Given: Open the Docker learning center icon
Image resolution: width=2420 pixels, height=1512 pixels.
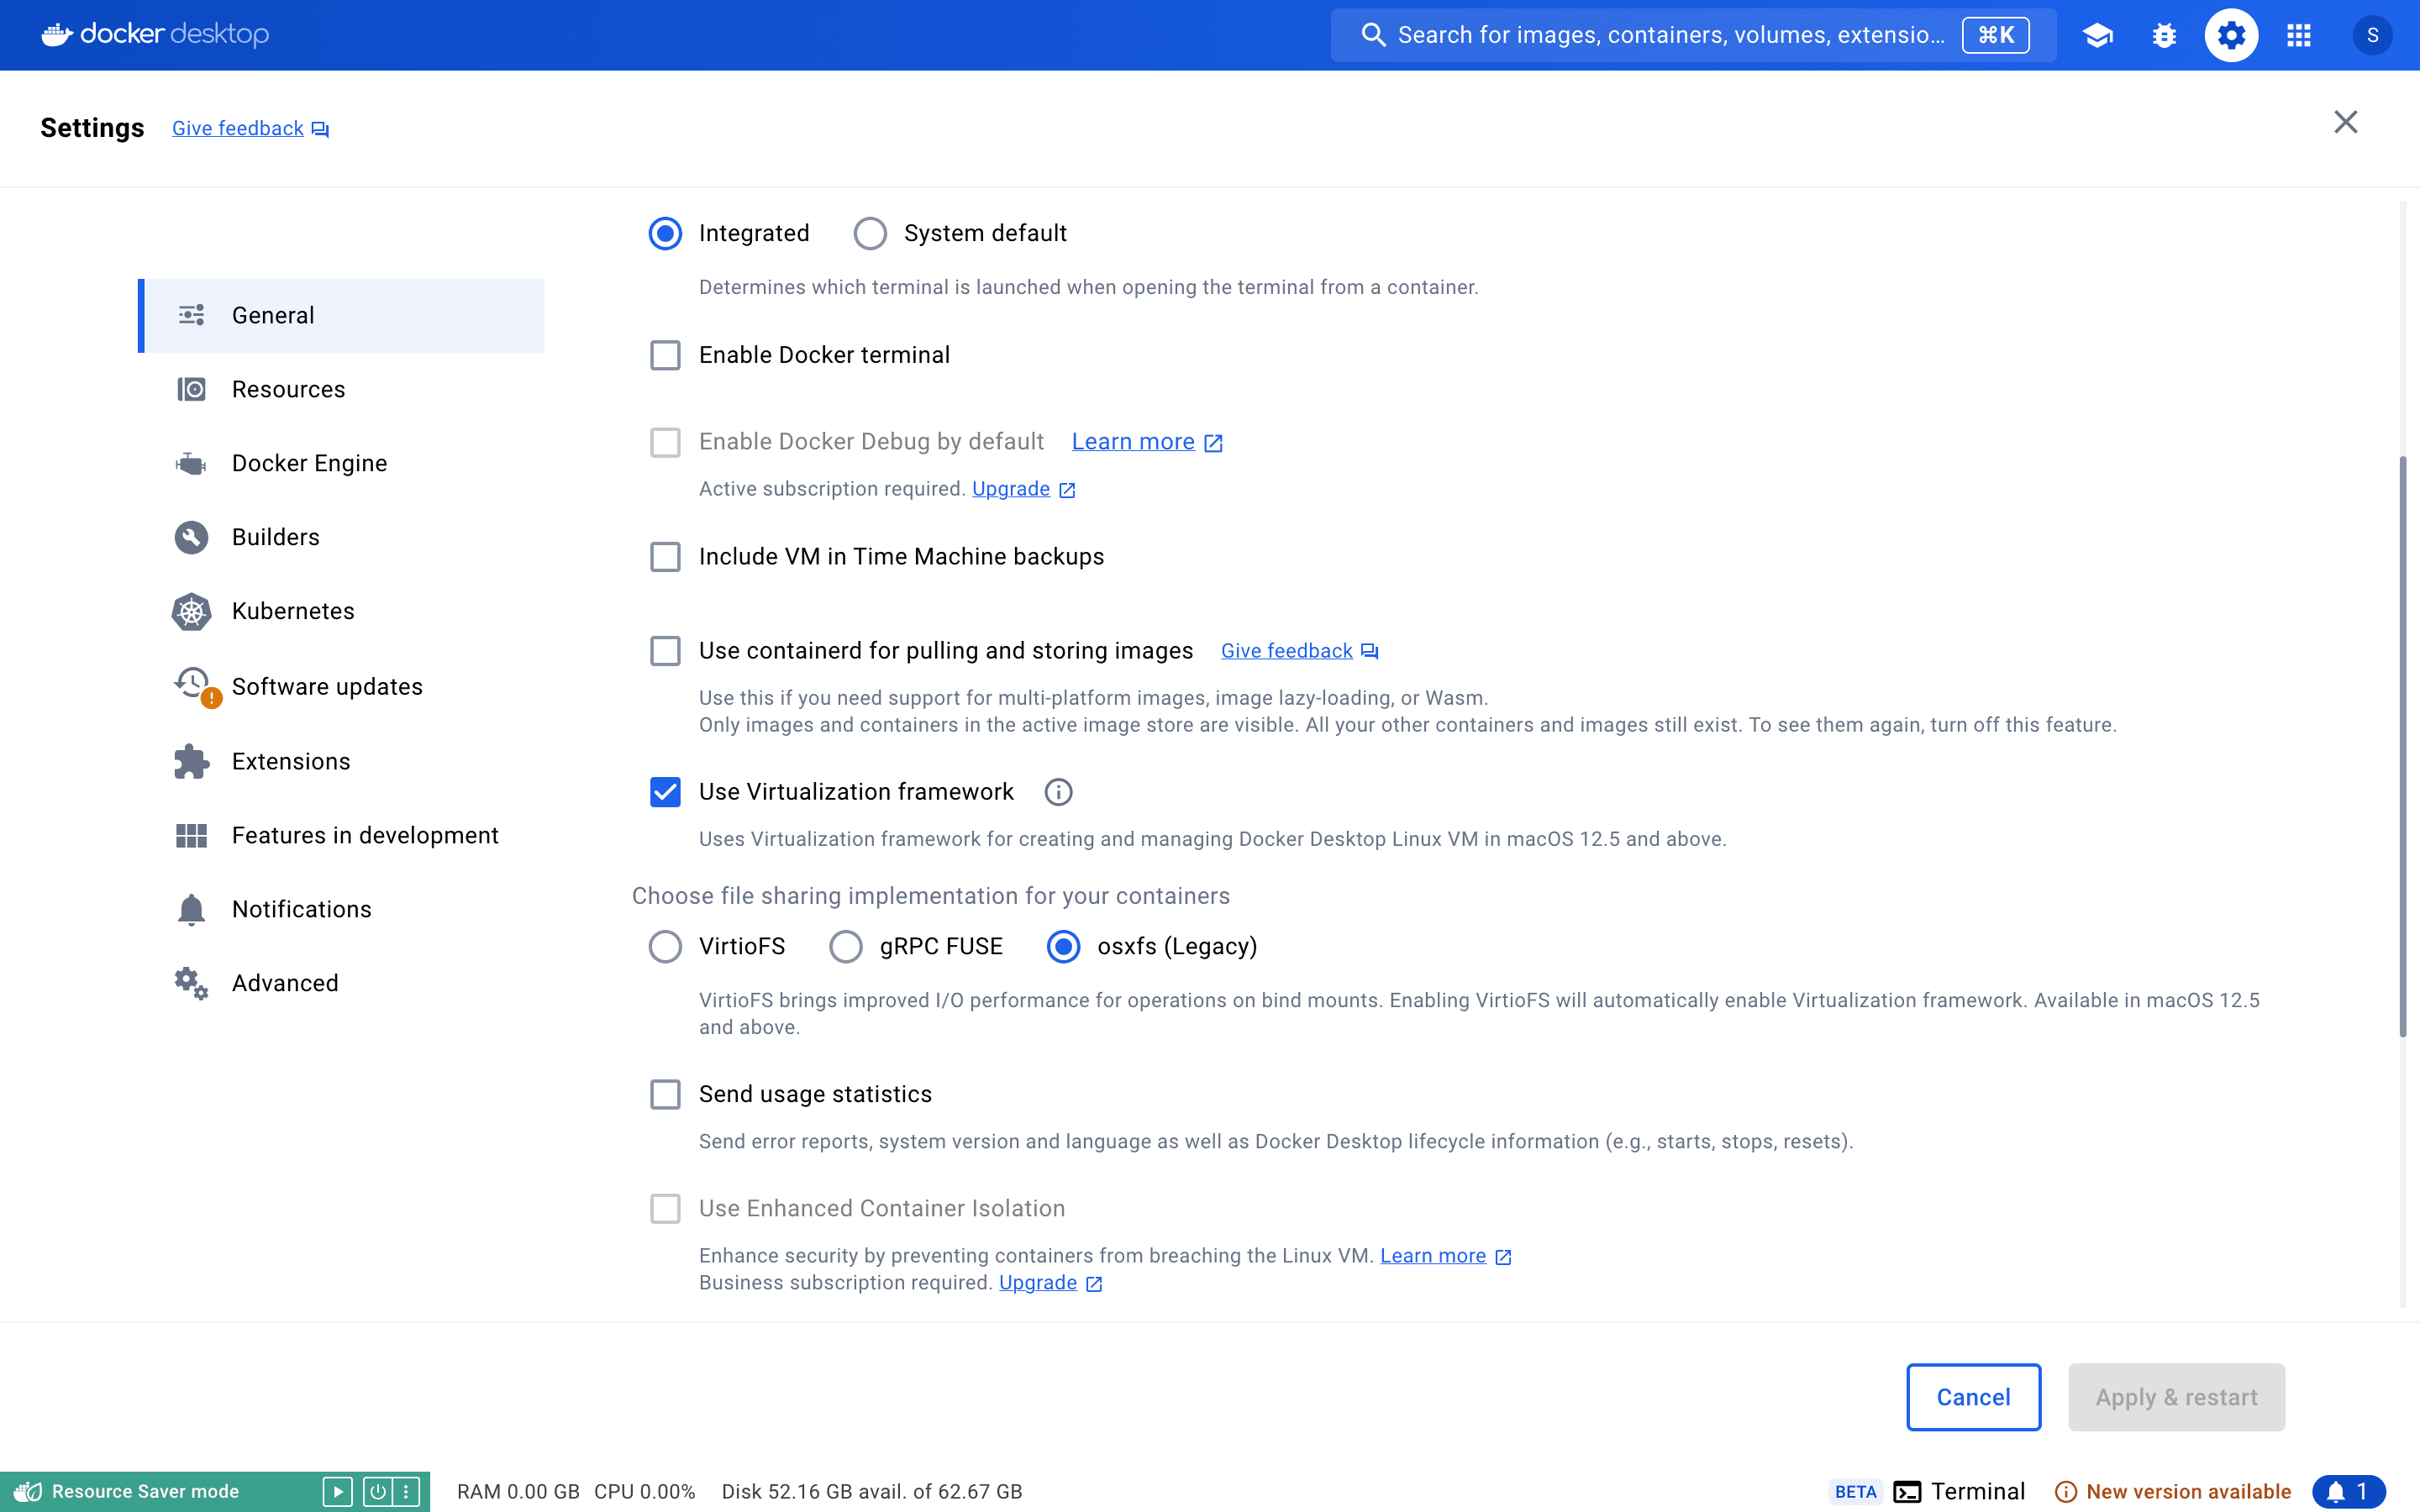Looking at the screenshot, I should 2097,35.
